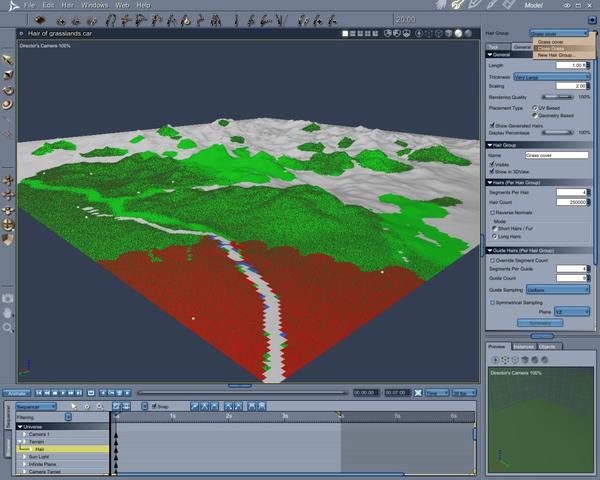Toggle the Snap checkbox in sequencer
600x480 pixels.
pyautogui.click(x=154, y=406)
